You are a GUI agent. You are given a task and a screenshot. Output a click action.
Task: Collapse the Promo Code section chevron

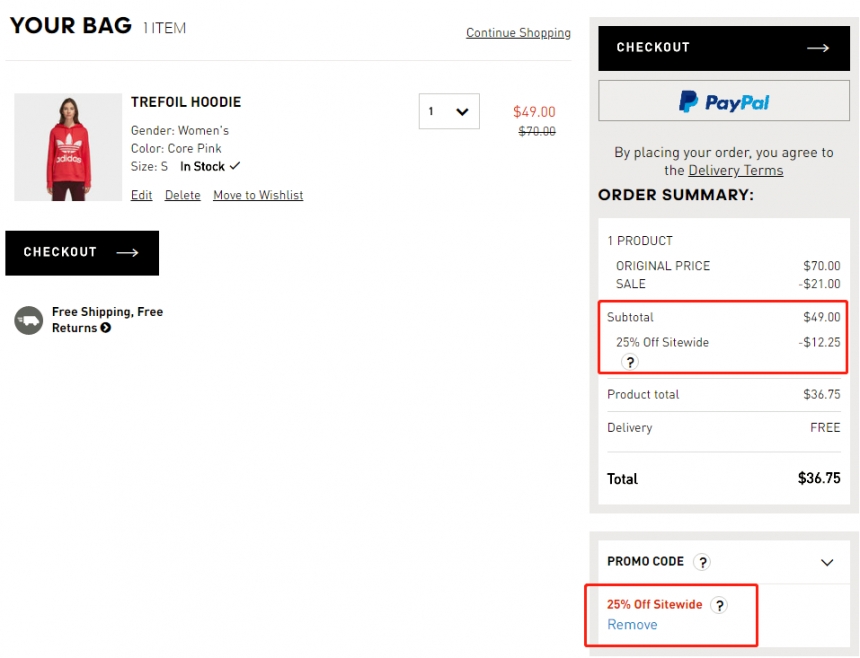coord(827,563)
